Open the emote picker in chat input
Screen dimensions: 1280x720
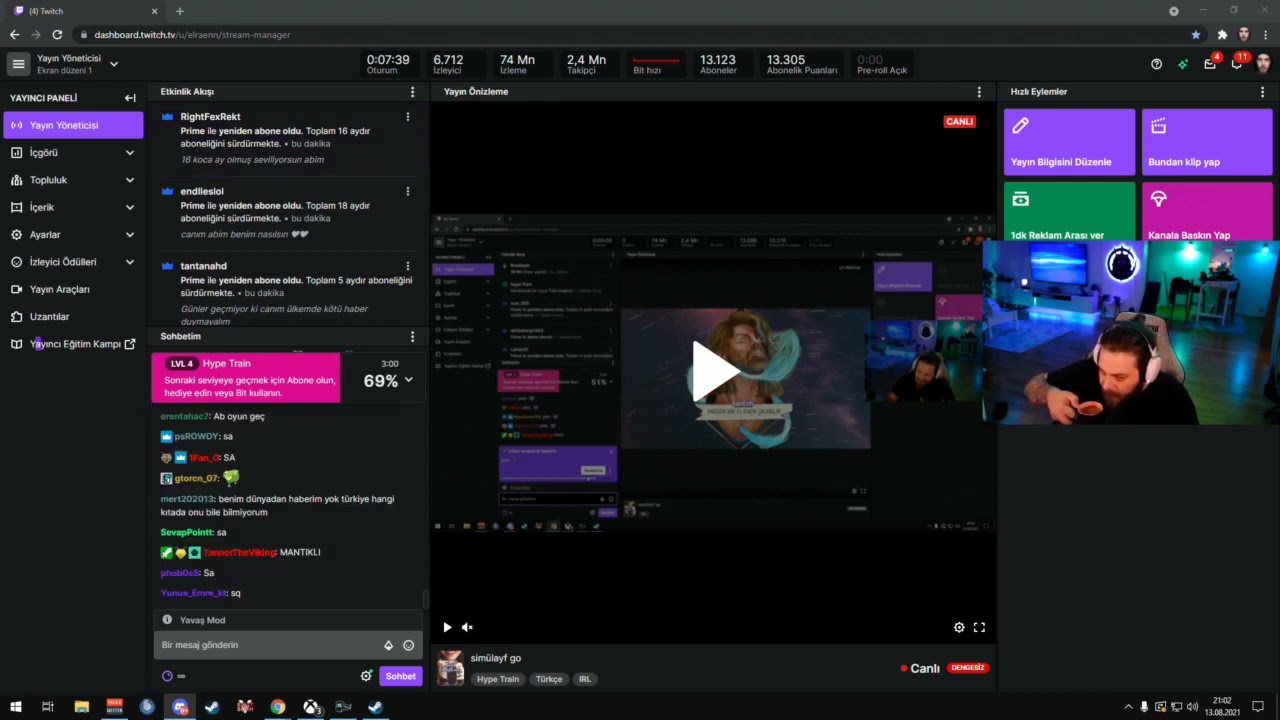click(x=408, y=645)
